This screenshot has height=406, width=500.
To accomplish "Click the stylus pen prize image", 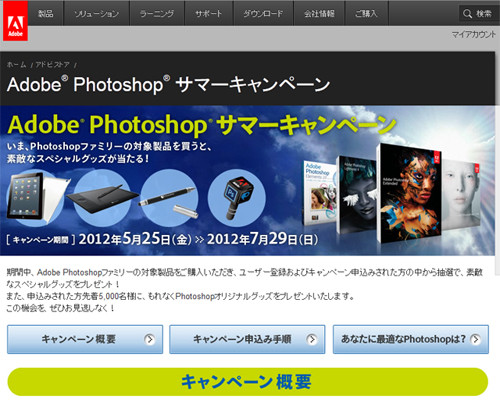I will tap(168, 198).
